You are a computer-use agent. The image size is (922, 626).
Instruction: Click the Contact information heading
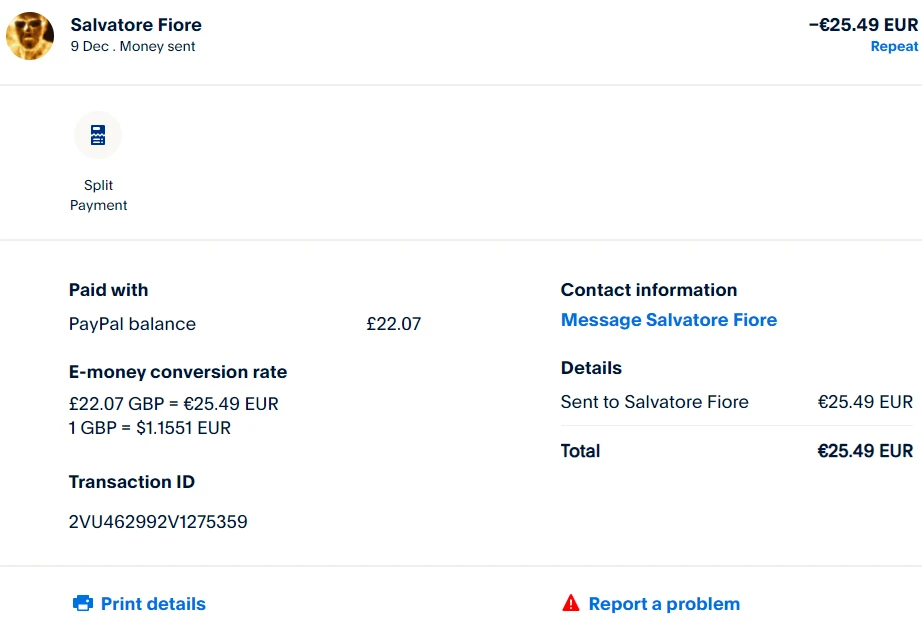pyautogui.click(x=649, y=290)
